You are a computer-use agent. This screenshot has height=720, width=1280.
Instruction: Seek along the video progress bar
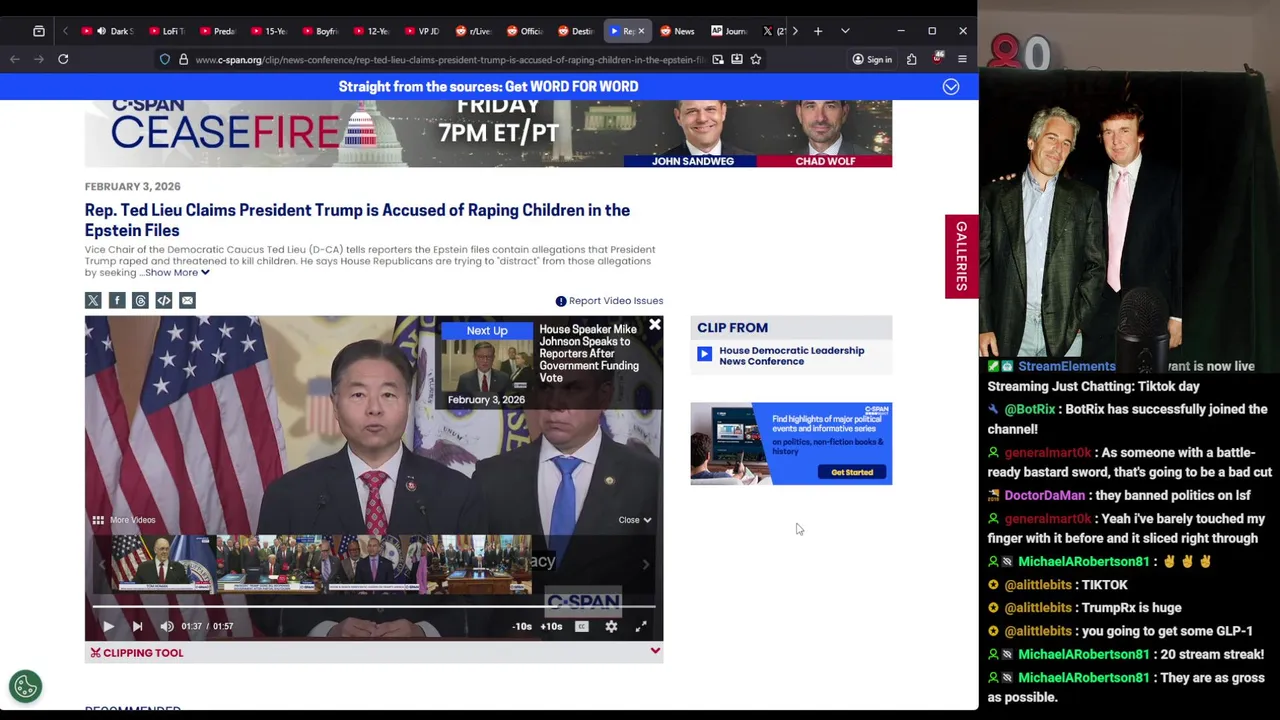[374, 606]
